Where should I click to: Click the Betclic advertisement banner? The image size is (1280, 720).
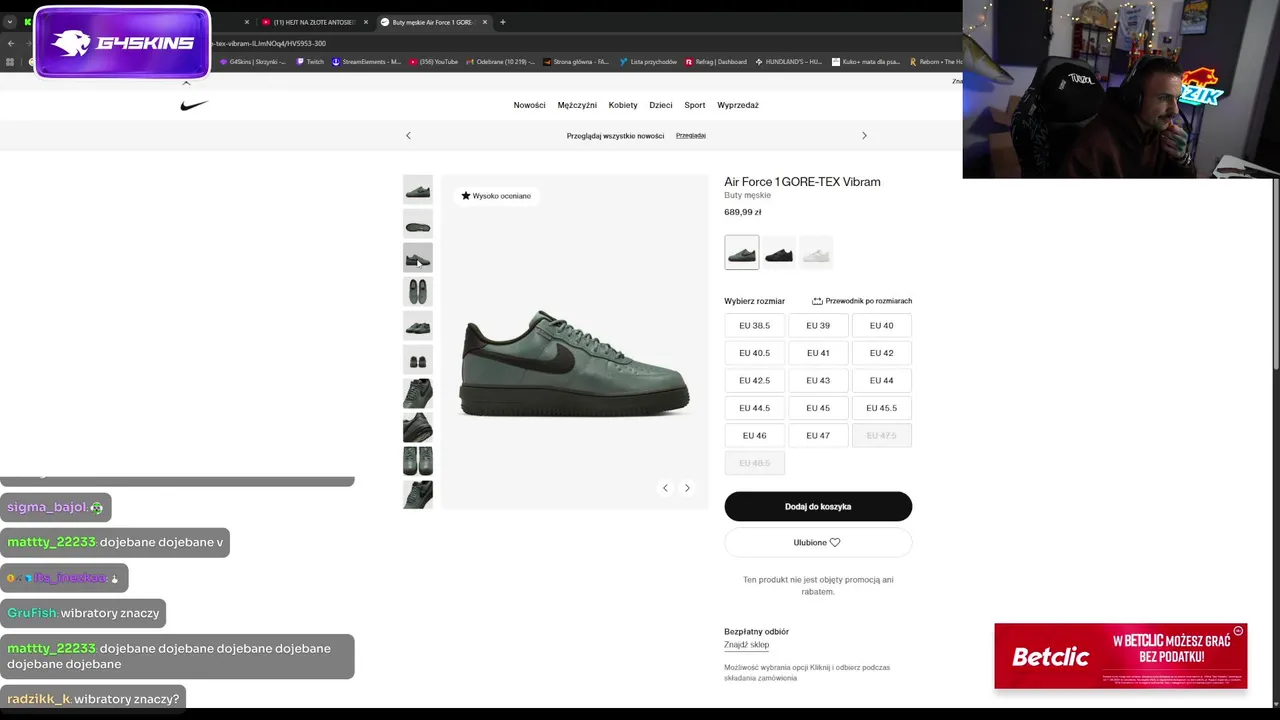1120,657
